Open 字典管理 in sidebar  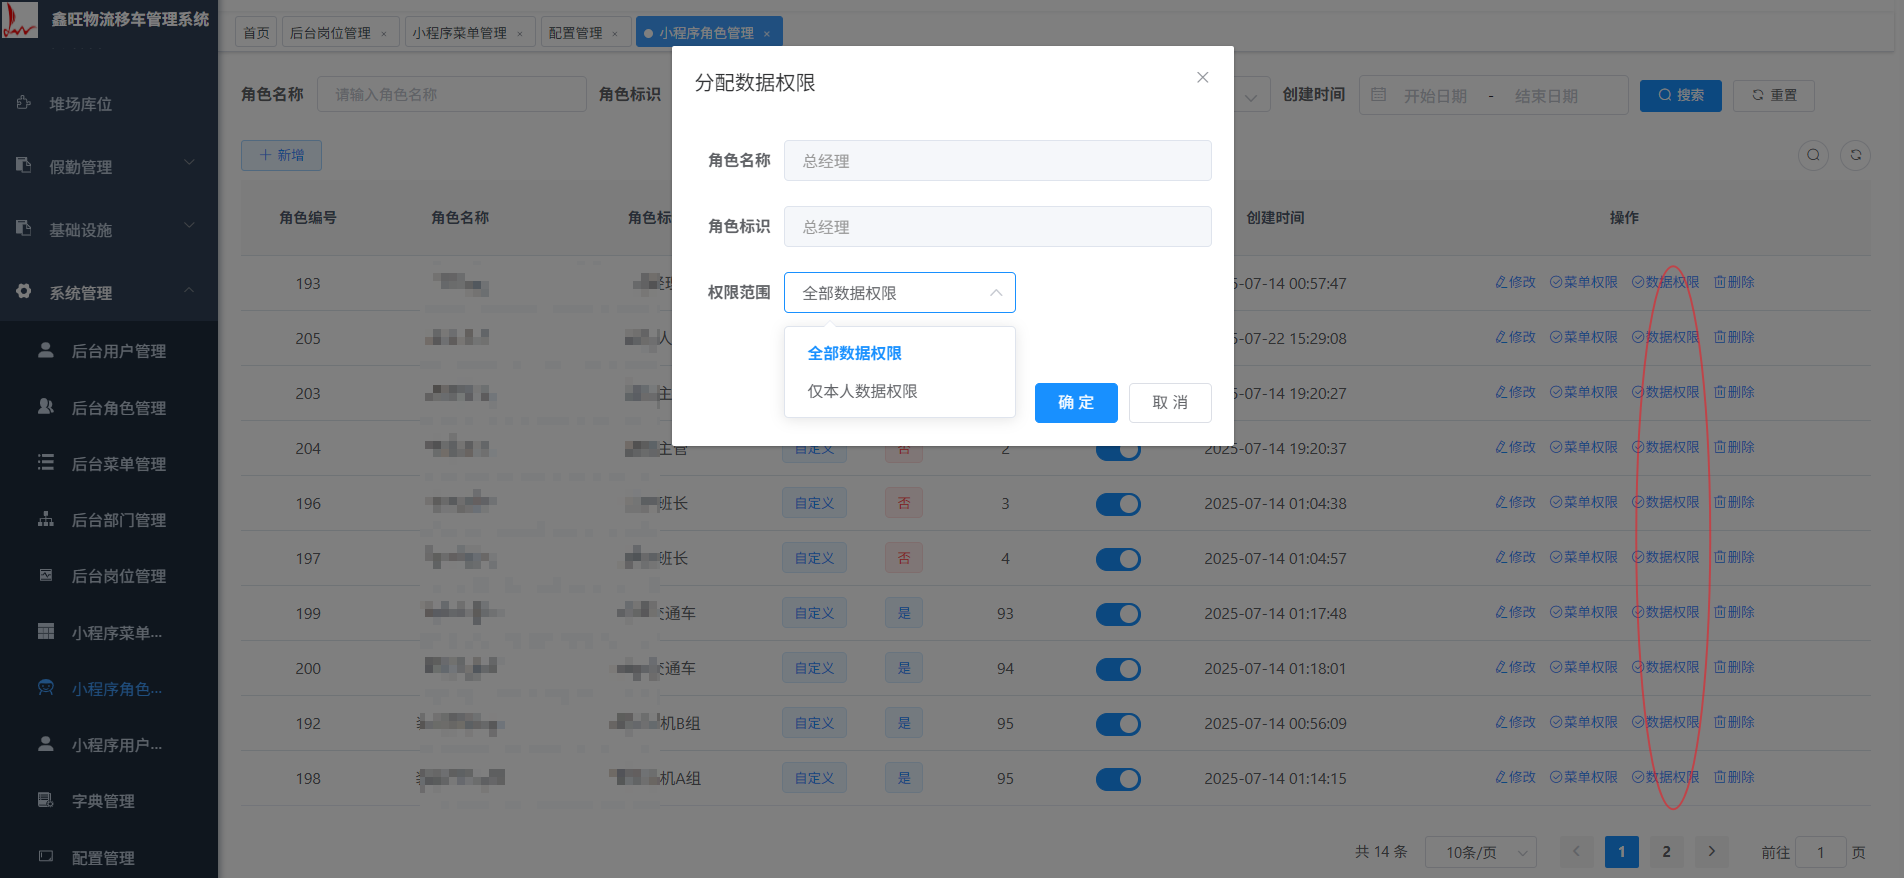[109, 801]
